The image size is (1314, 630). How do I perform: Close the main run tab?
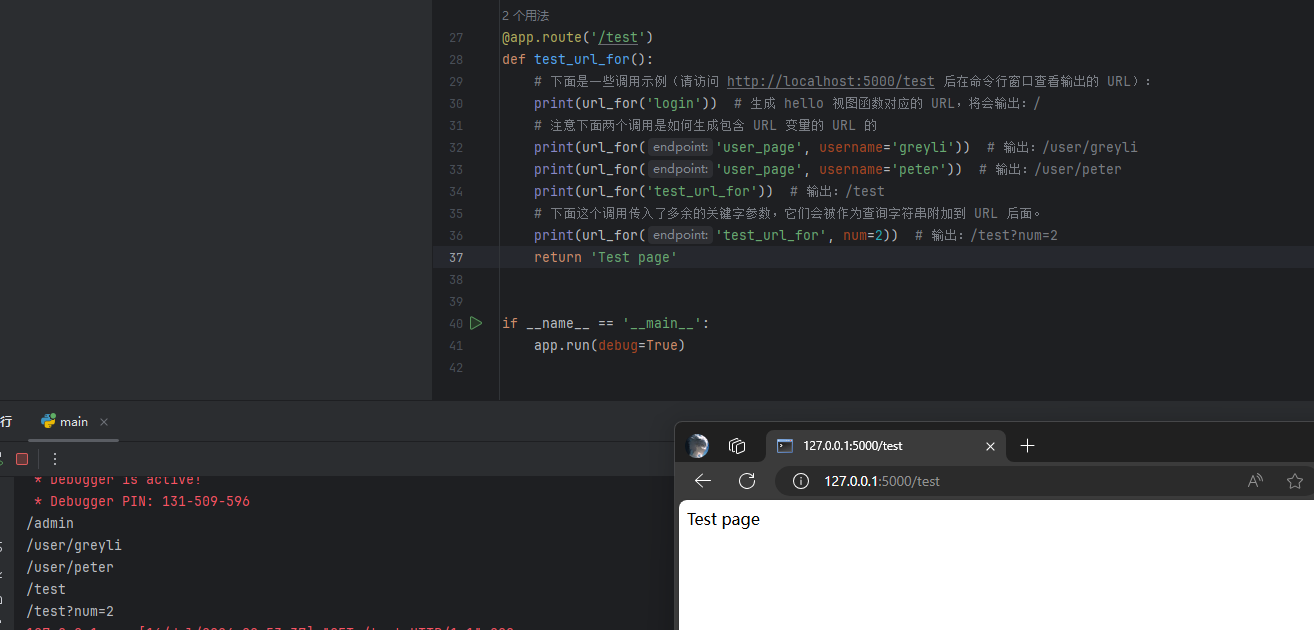coord(104,422)
